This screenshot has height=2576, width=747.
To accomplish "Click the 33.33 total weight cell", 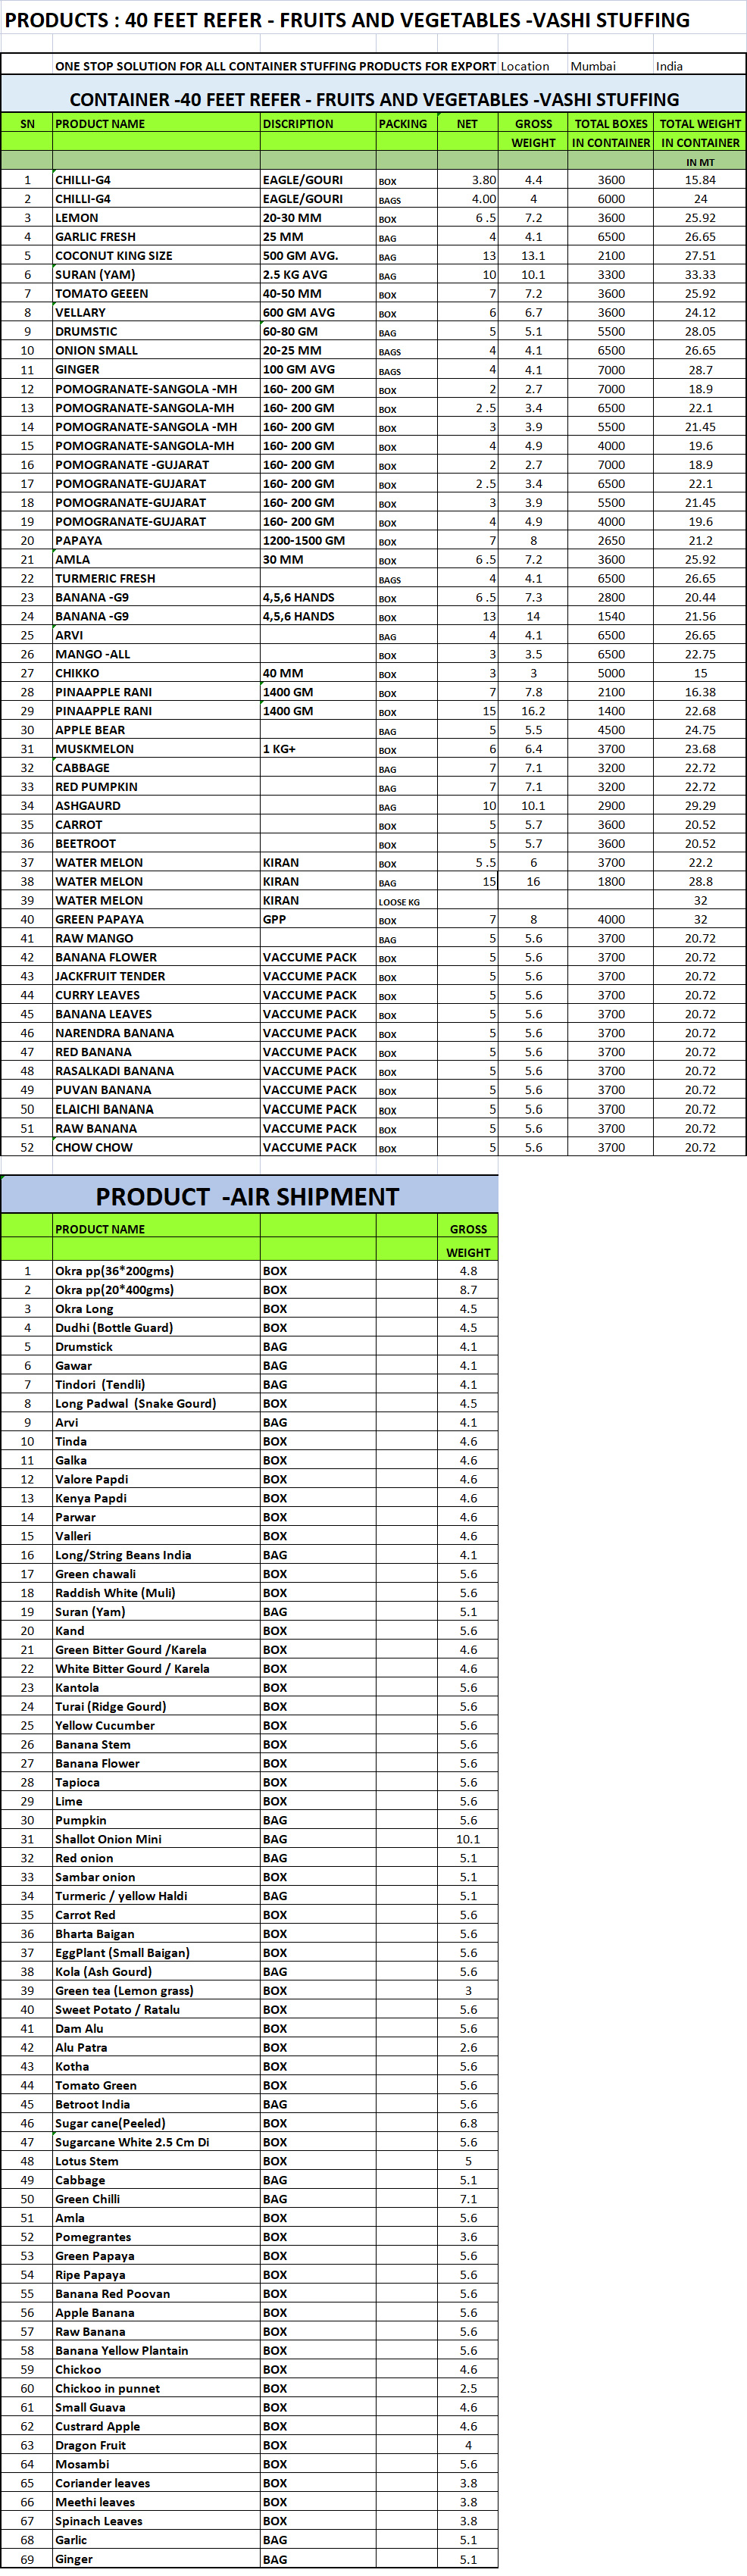I will point(699,275).
